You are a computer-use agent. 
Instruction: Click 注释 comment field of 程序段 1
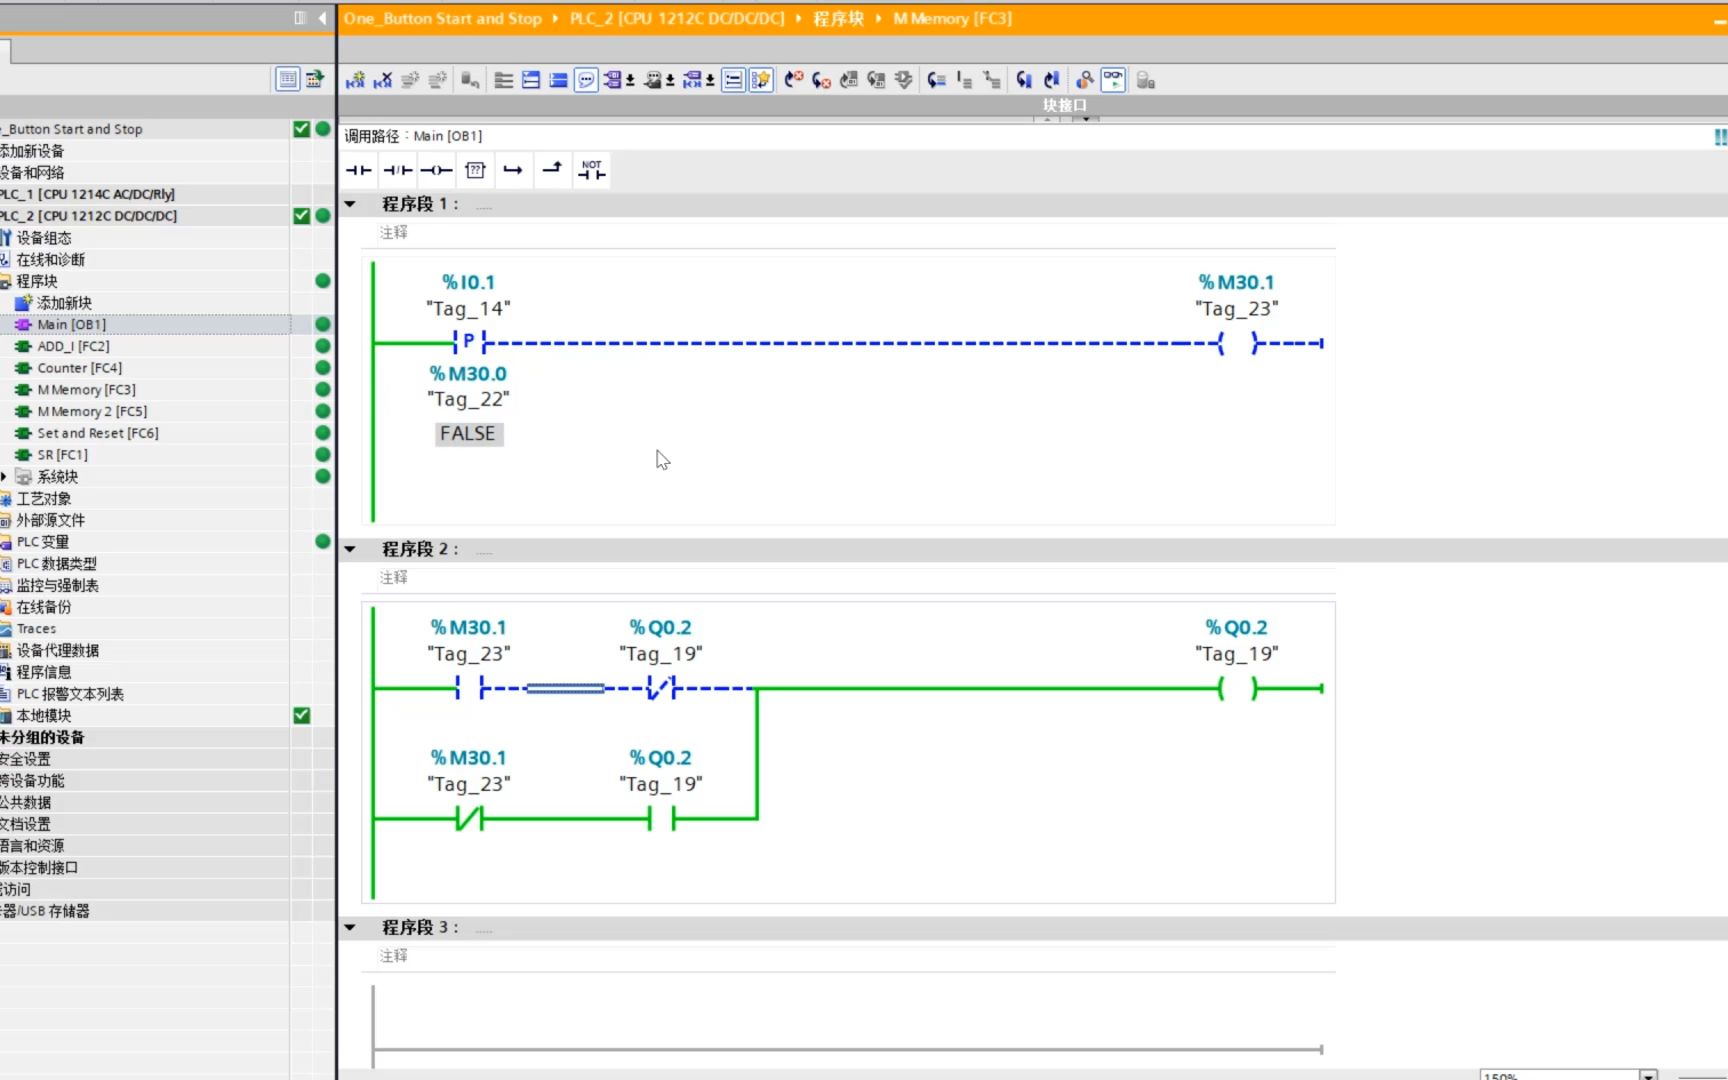click(x=394, y=232)
